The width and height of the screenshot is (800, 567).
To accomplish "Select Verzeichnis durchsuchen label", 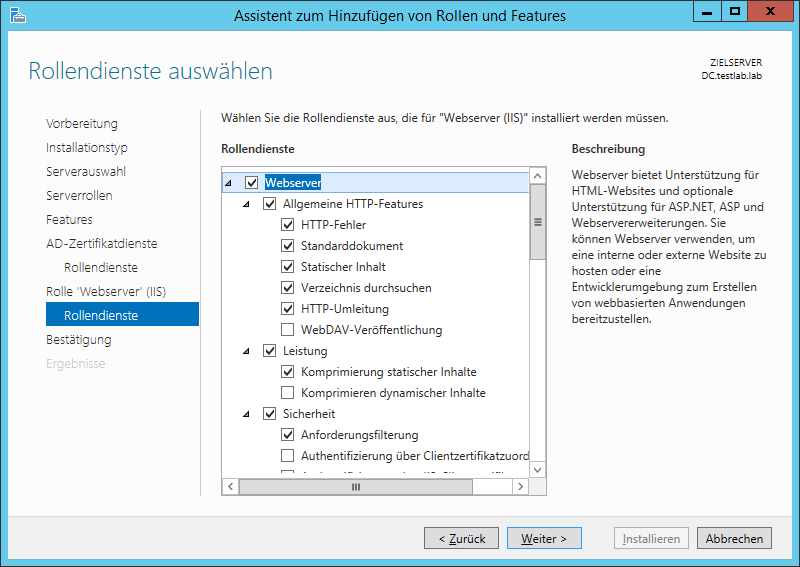I will coord(366,287).
